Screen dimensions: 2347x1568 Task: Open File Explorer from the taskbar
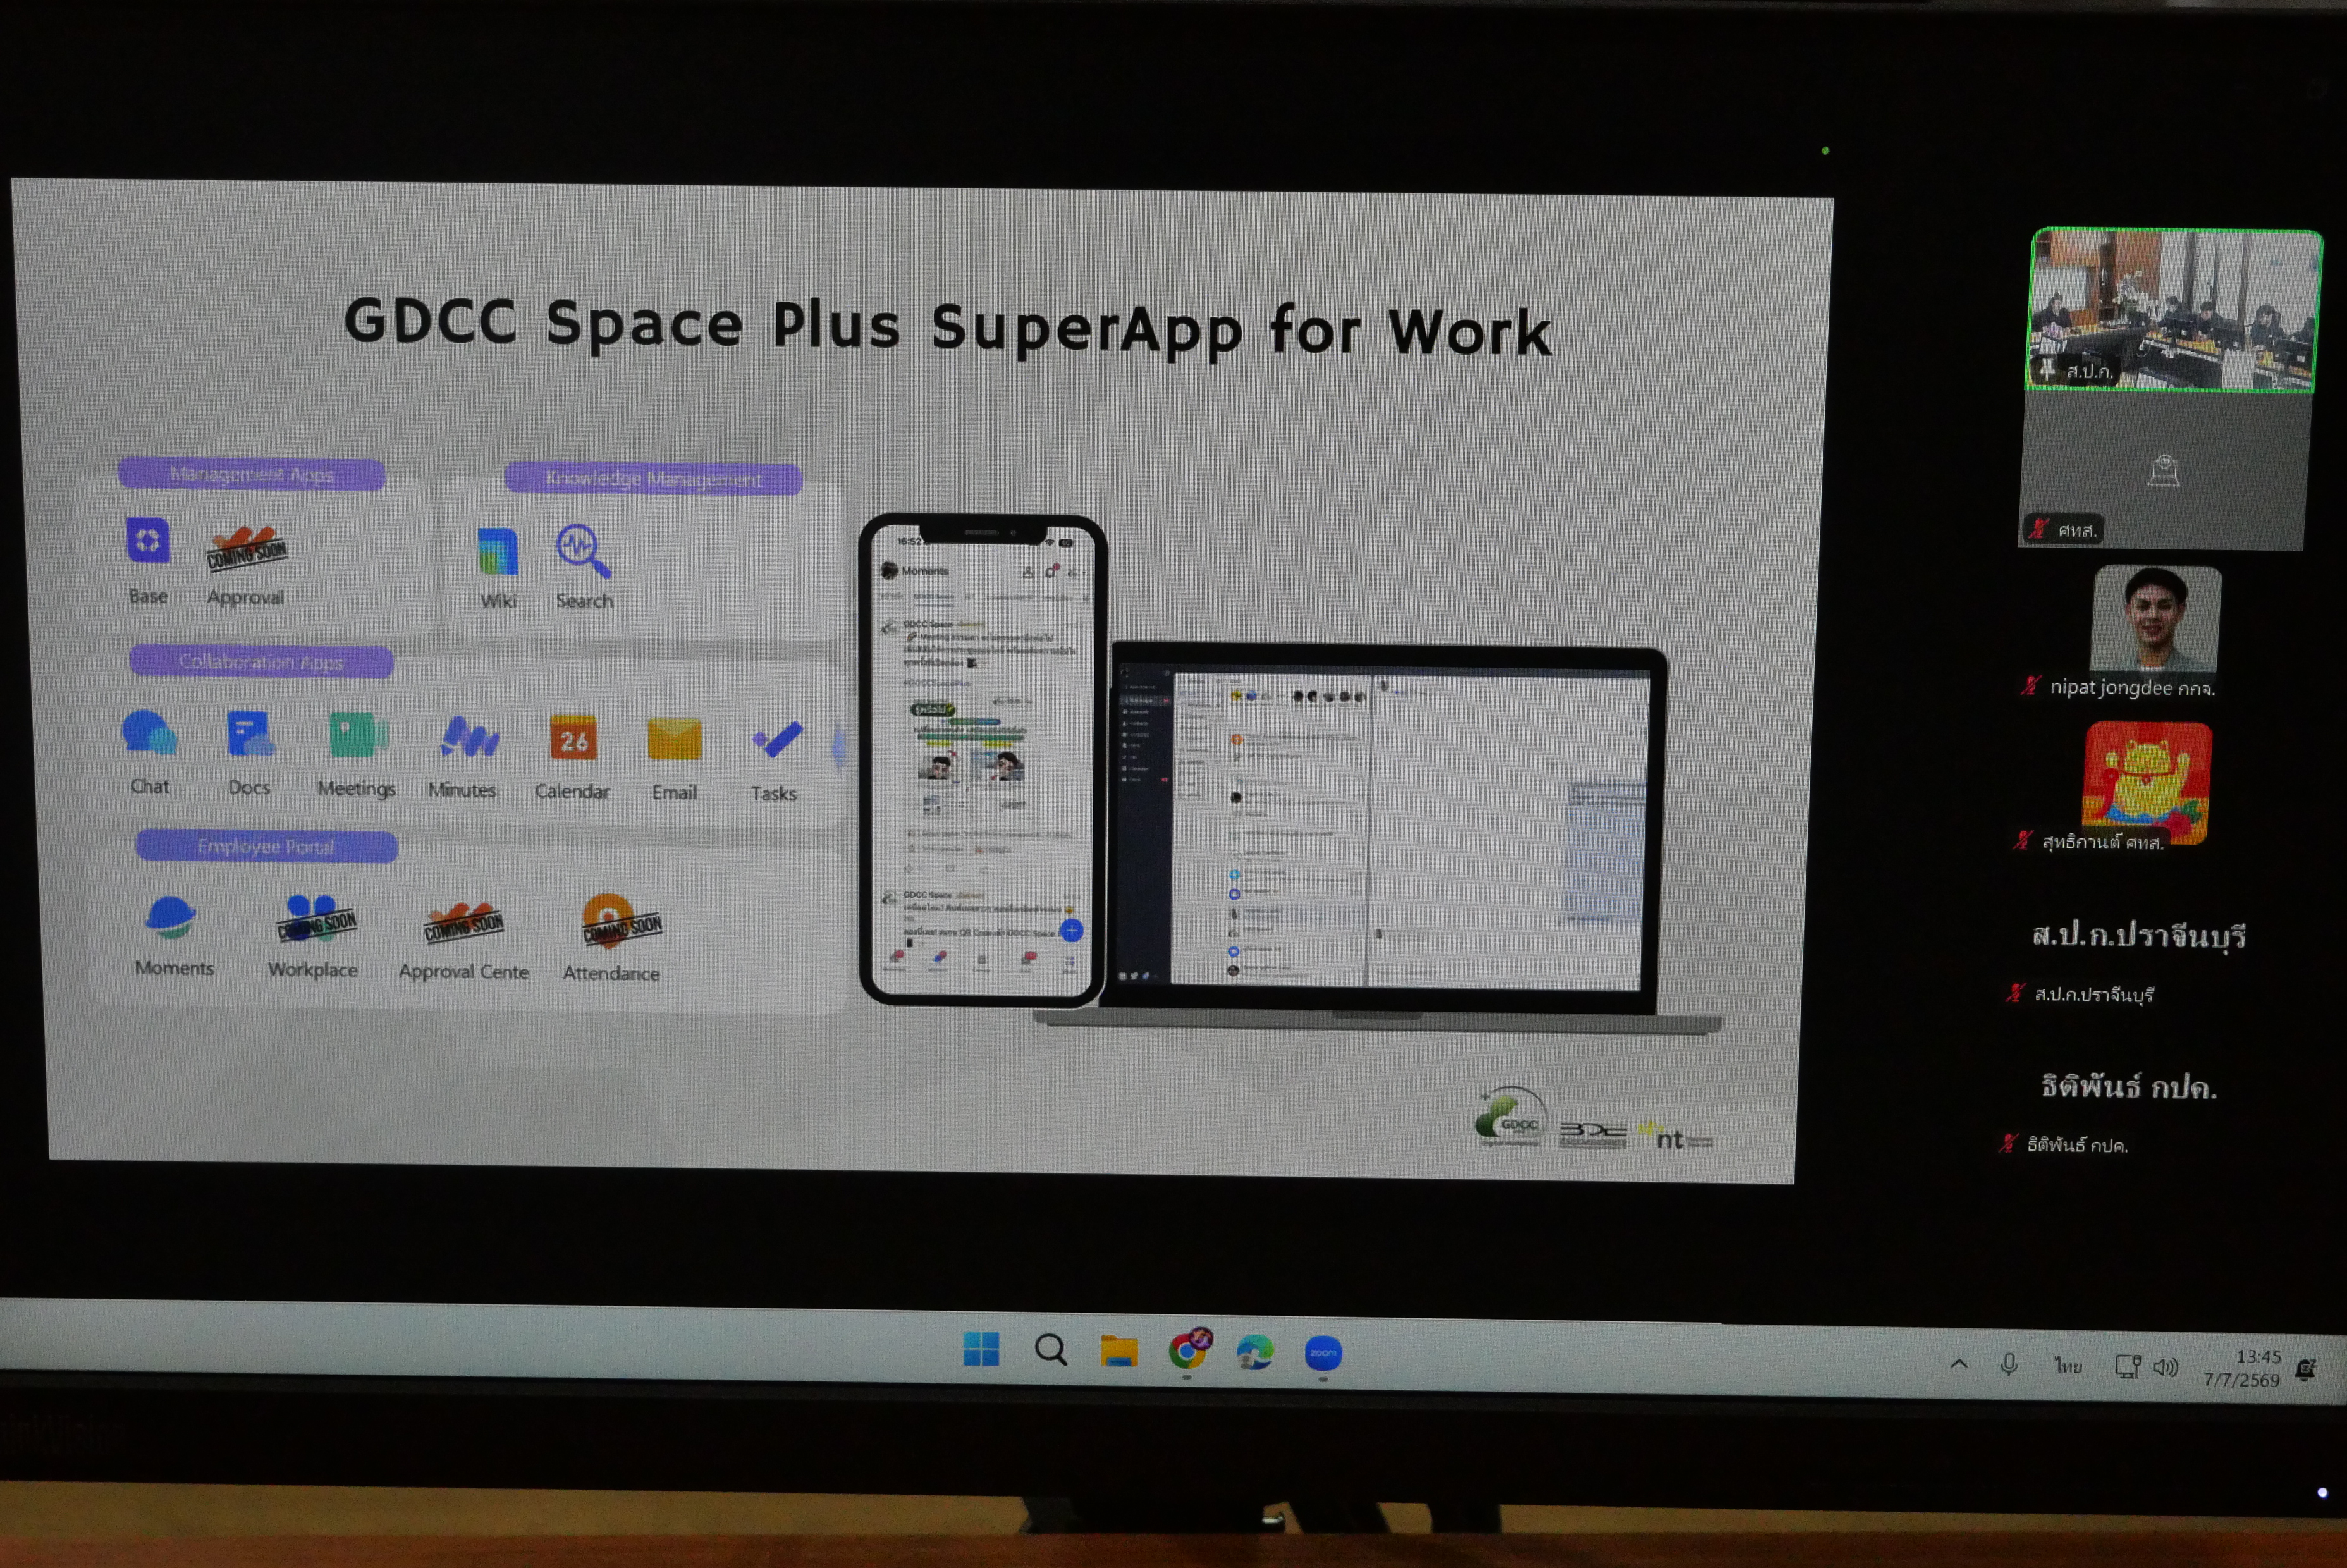1119,1351
